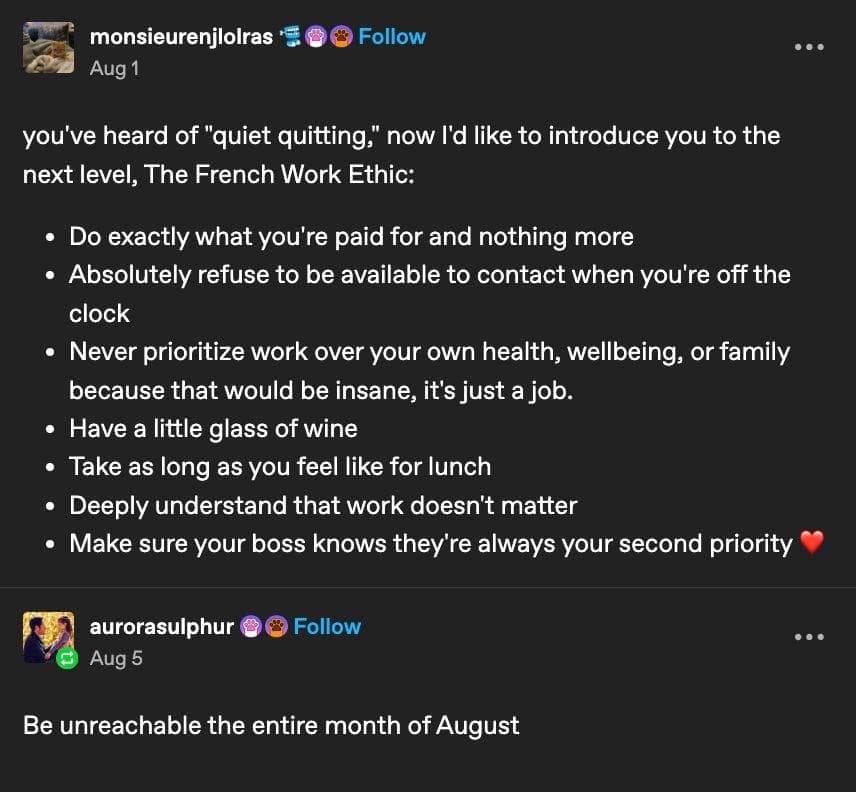The height and width of the screenshot is (792, 856).
Task: Click monsieurenjlolras's purple paw badge
Action: [x=316, y=37]
